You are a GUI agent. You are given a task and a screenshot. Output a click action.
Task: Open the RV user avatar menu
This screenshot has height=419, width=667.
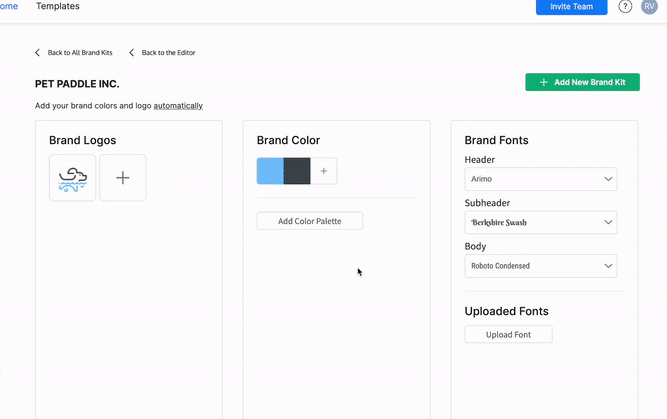tap(649, 7)
